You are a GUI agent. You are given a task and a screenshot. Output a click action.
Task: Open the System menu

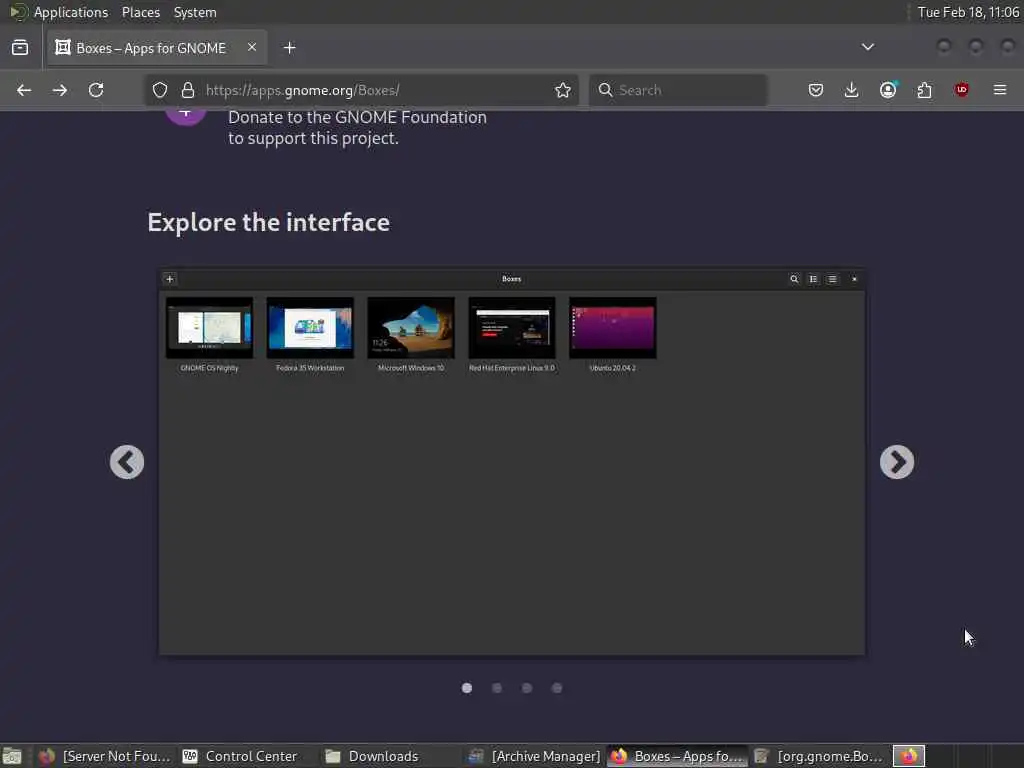click(x=195, y=12)
